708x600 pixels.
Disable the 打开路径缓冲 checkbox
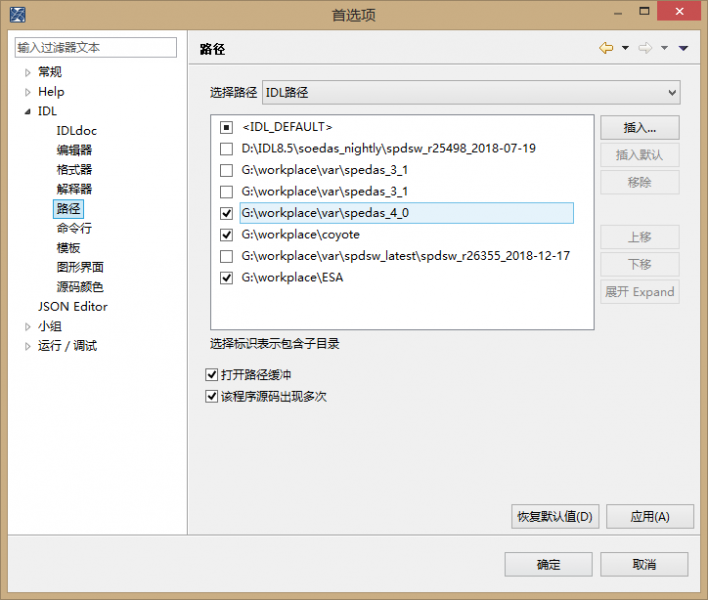click(211, 375)
